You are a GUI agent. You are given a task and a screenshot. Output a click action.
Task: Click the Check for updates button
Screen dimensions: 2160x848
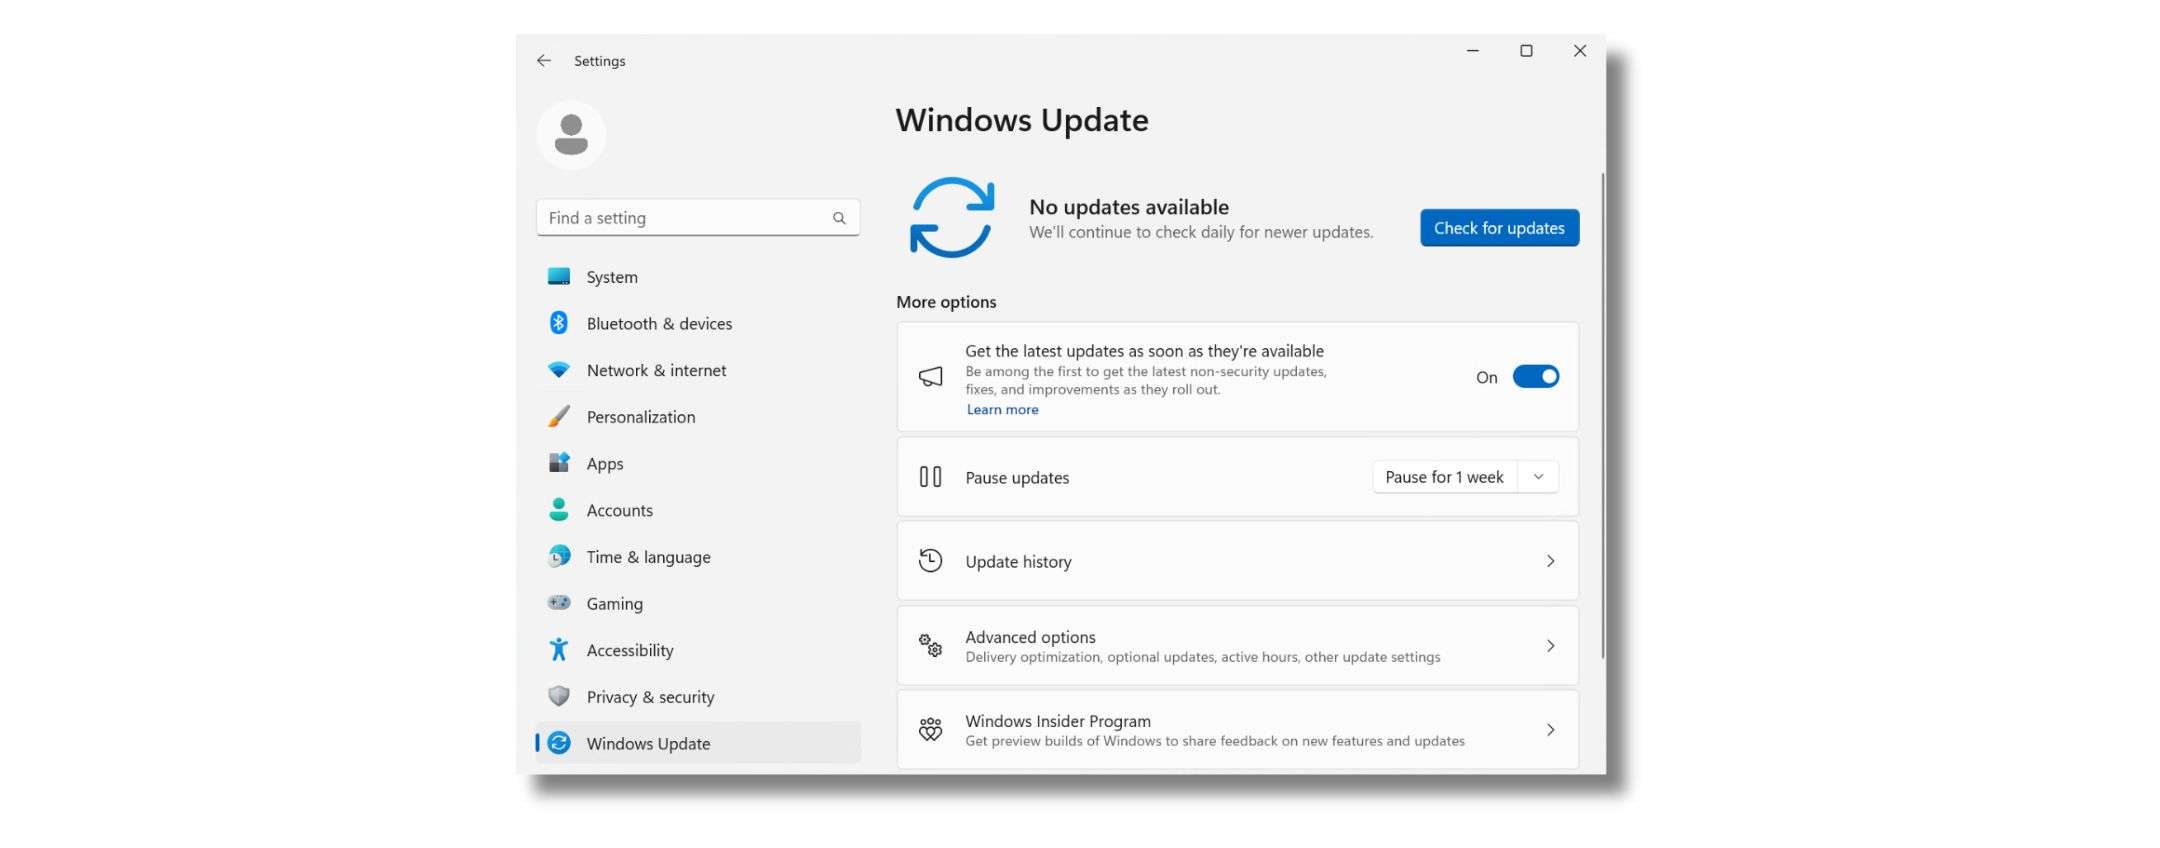1499,228
